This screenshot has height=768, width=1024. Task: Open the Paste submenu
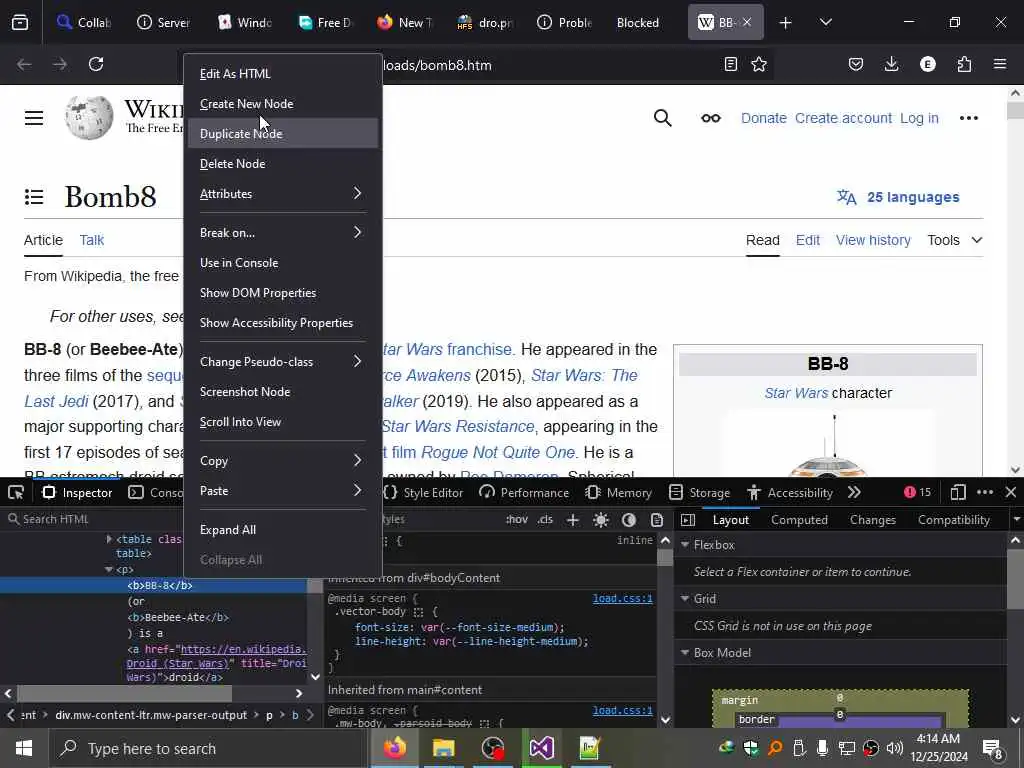(283, 490)
